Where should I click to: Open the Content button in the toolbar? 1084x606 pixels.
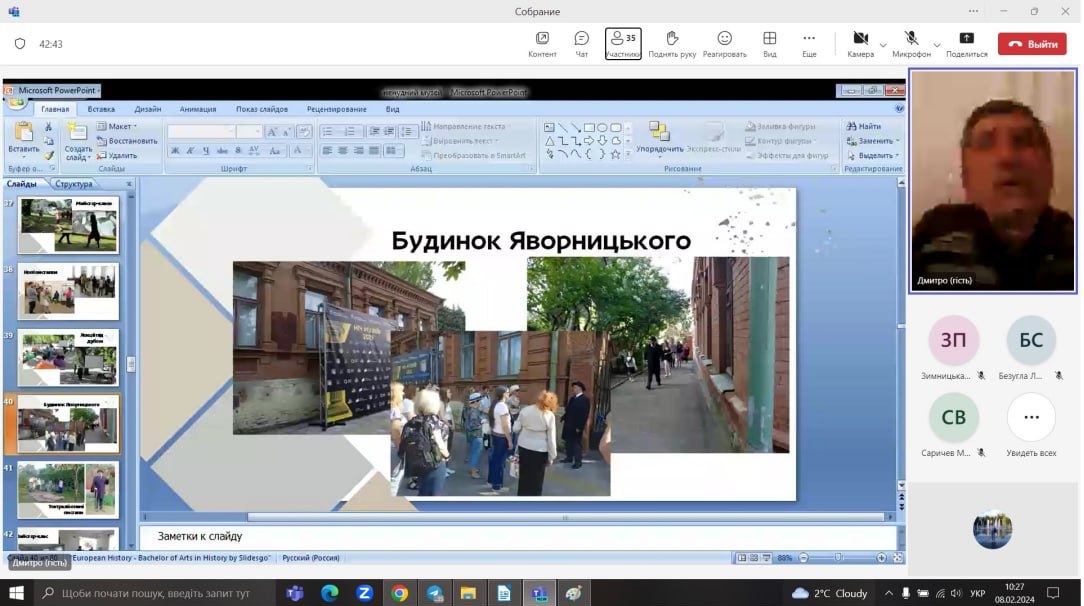tap(542, 44)
